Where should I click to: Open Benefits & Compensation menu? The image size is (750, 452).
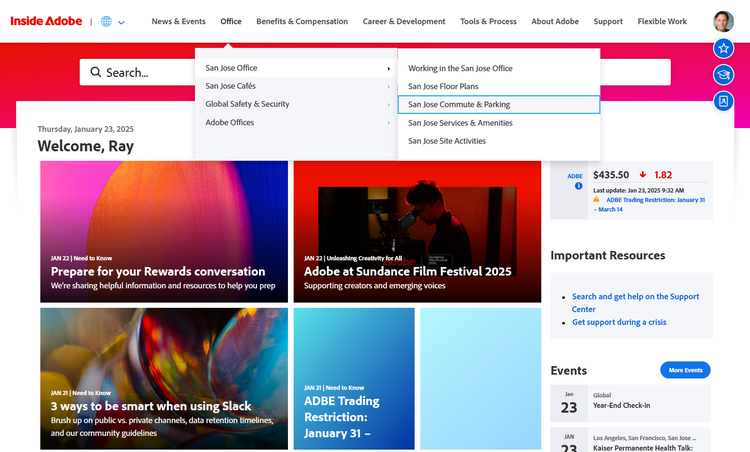(302, 22)
